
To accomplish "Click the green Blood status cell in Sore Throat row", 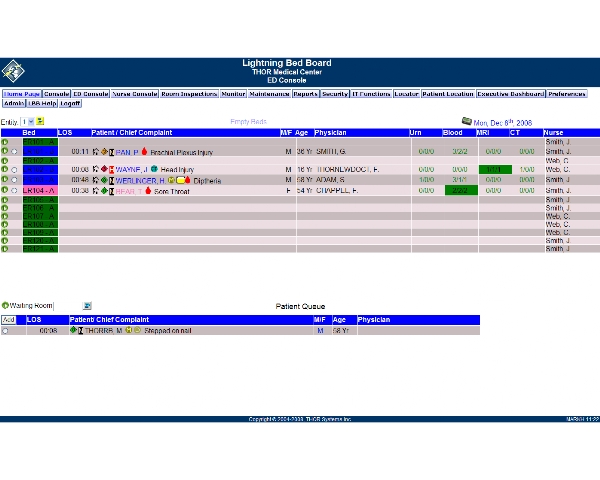I will (461, 190).
